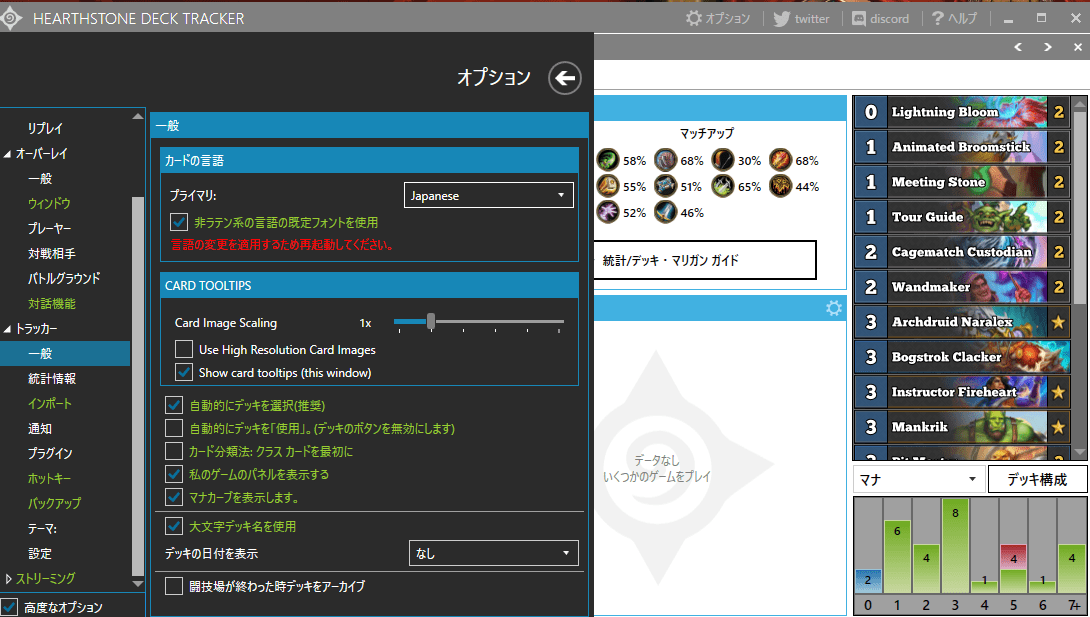Open the デッキの日付を表示 dropdown
The image size is (1090, 617).
click(494, 553)
